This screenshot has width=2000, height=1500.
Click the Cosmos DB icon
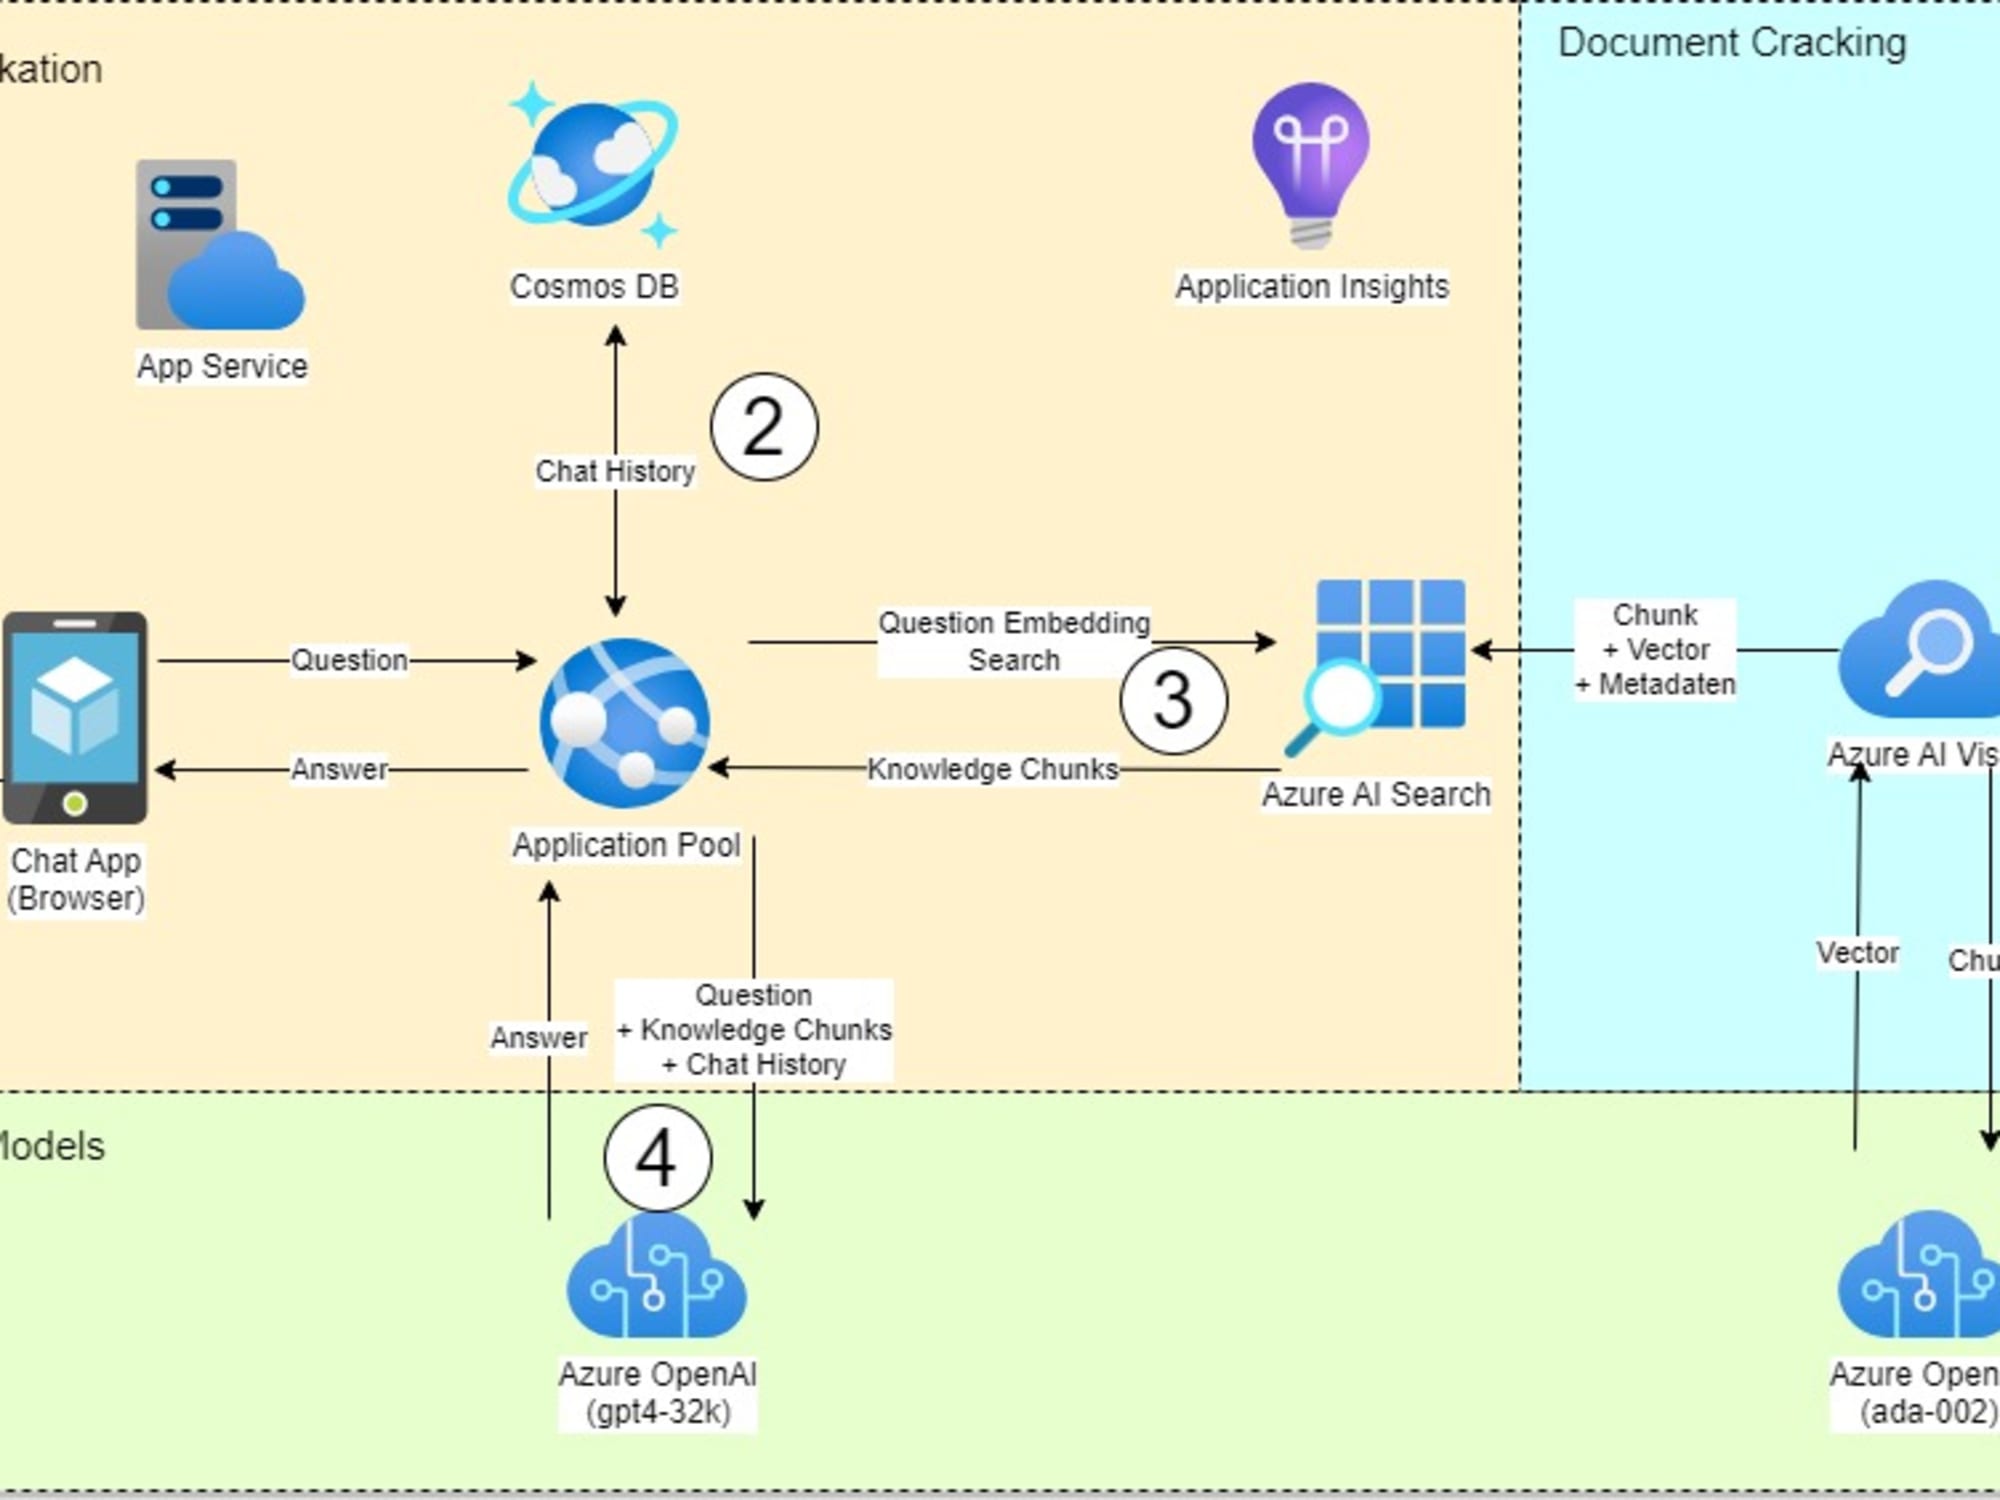click(595, 178)
